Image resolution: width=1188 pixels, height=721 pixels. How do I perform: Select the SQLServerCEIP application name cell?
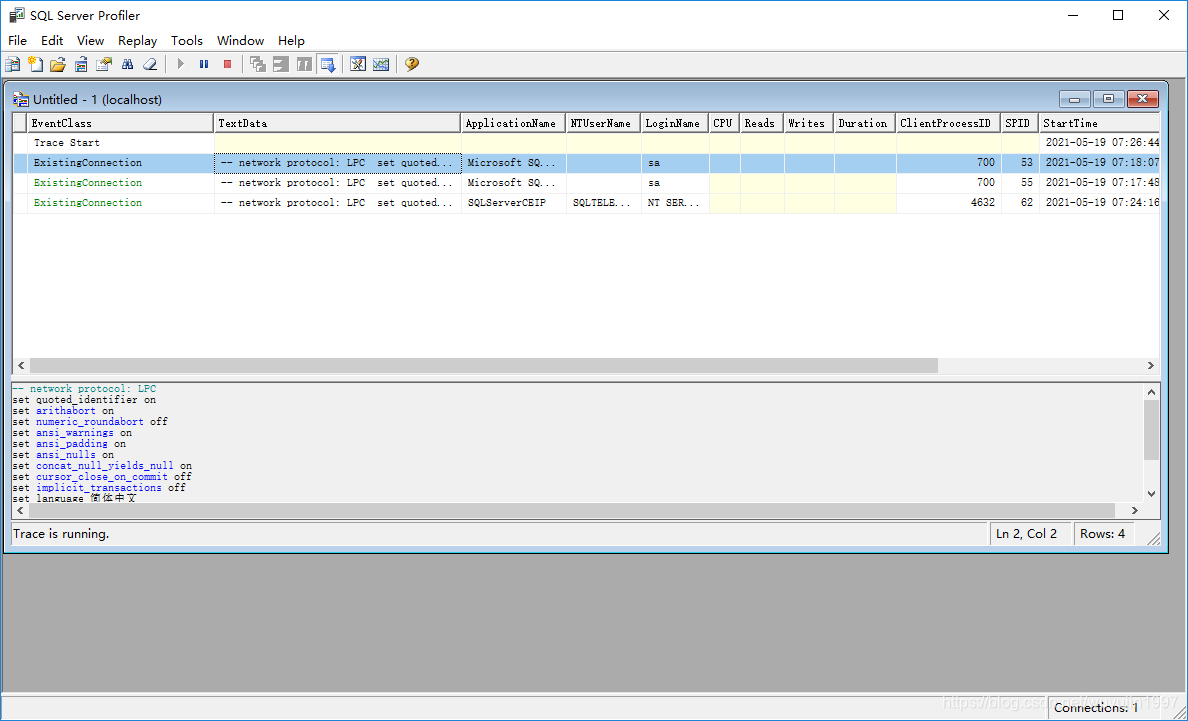(514, 203)
